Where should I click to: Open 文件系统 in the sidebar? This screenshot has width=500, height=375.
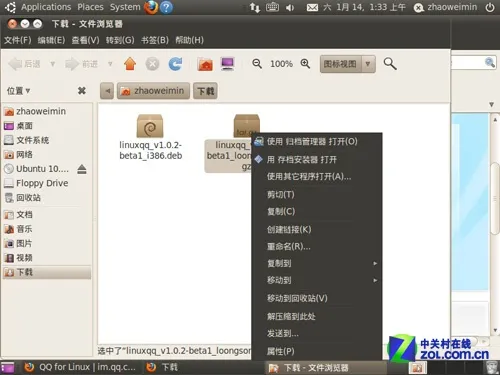tap(47, 140)
